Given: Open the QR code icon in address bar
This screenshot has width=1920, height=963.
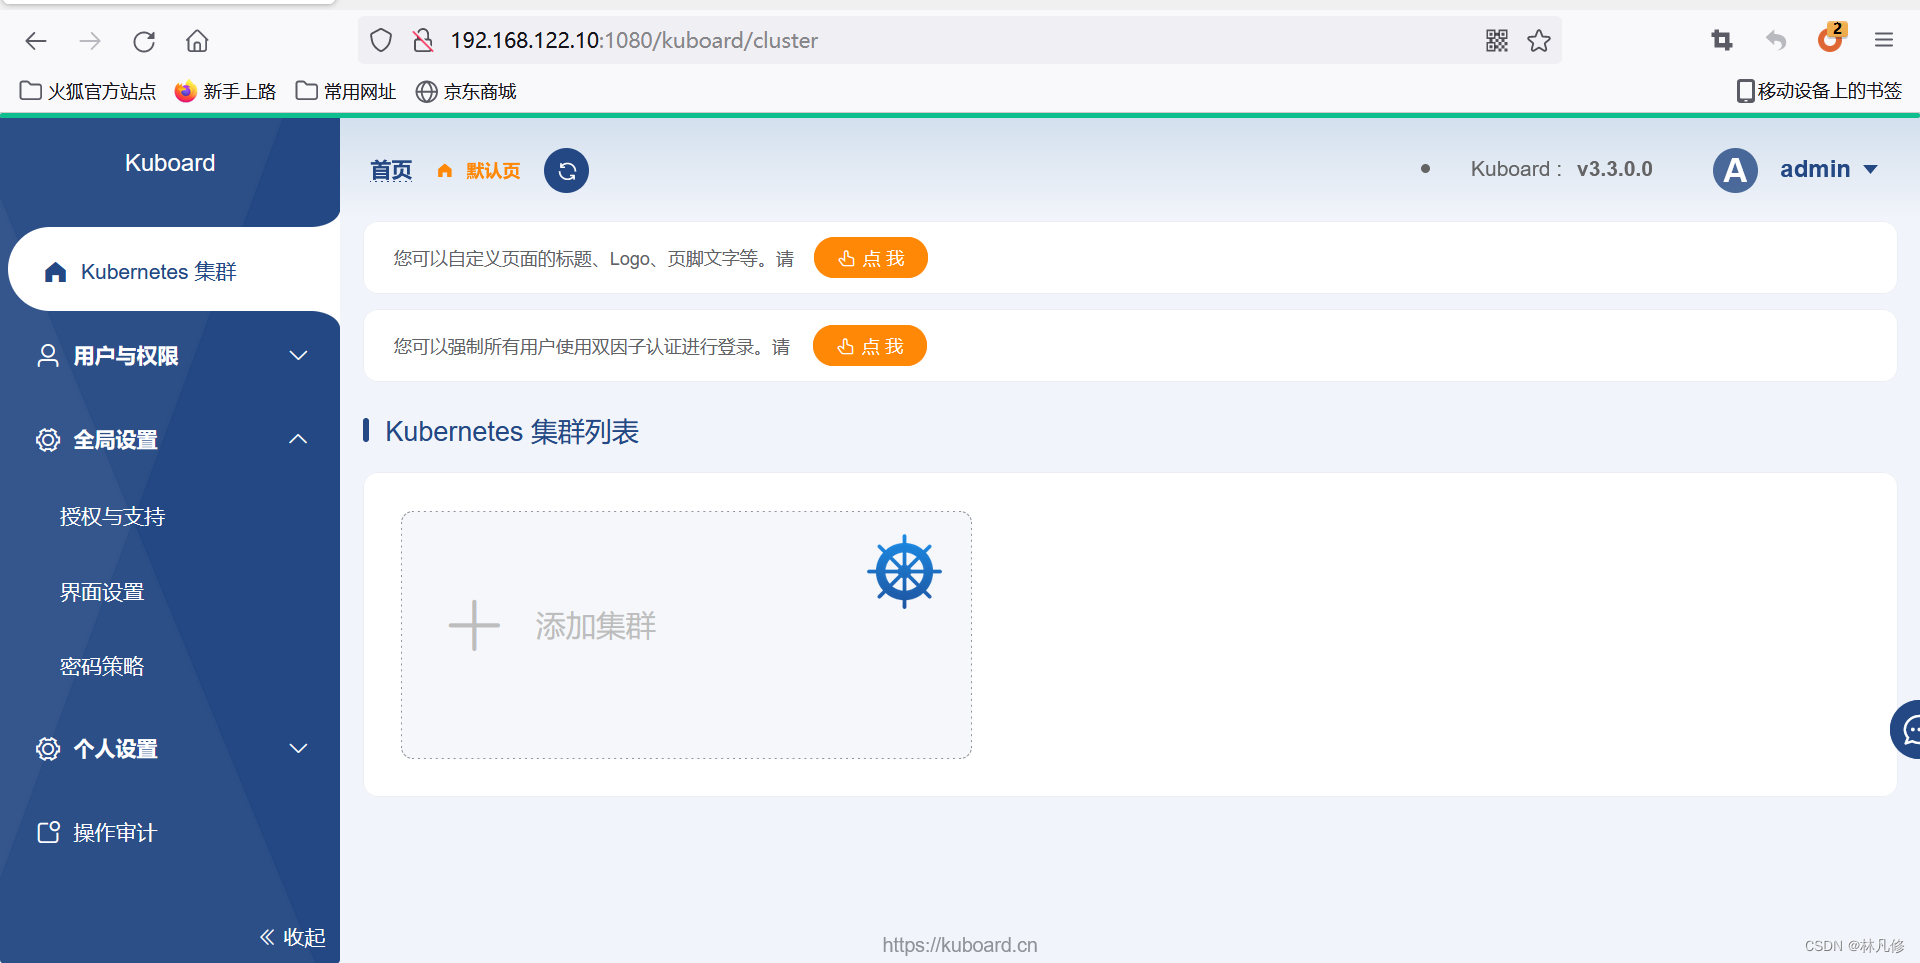Looking at the screenshot, I should tap(1497, 40).
